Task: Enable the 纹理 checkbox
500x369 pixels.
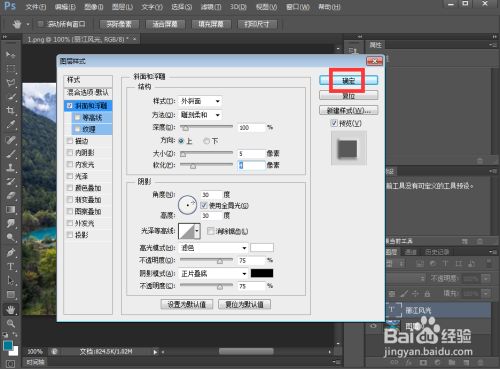Action: point(78,129)
